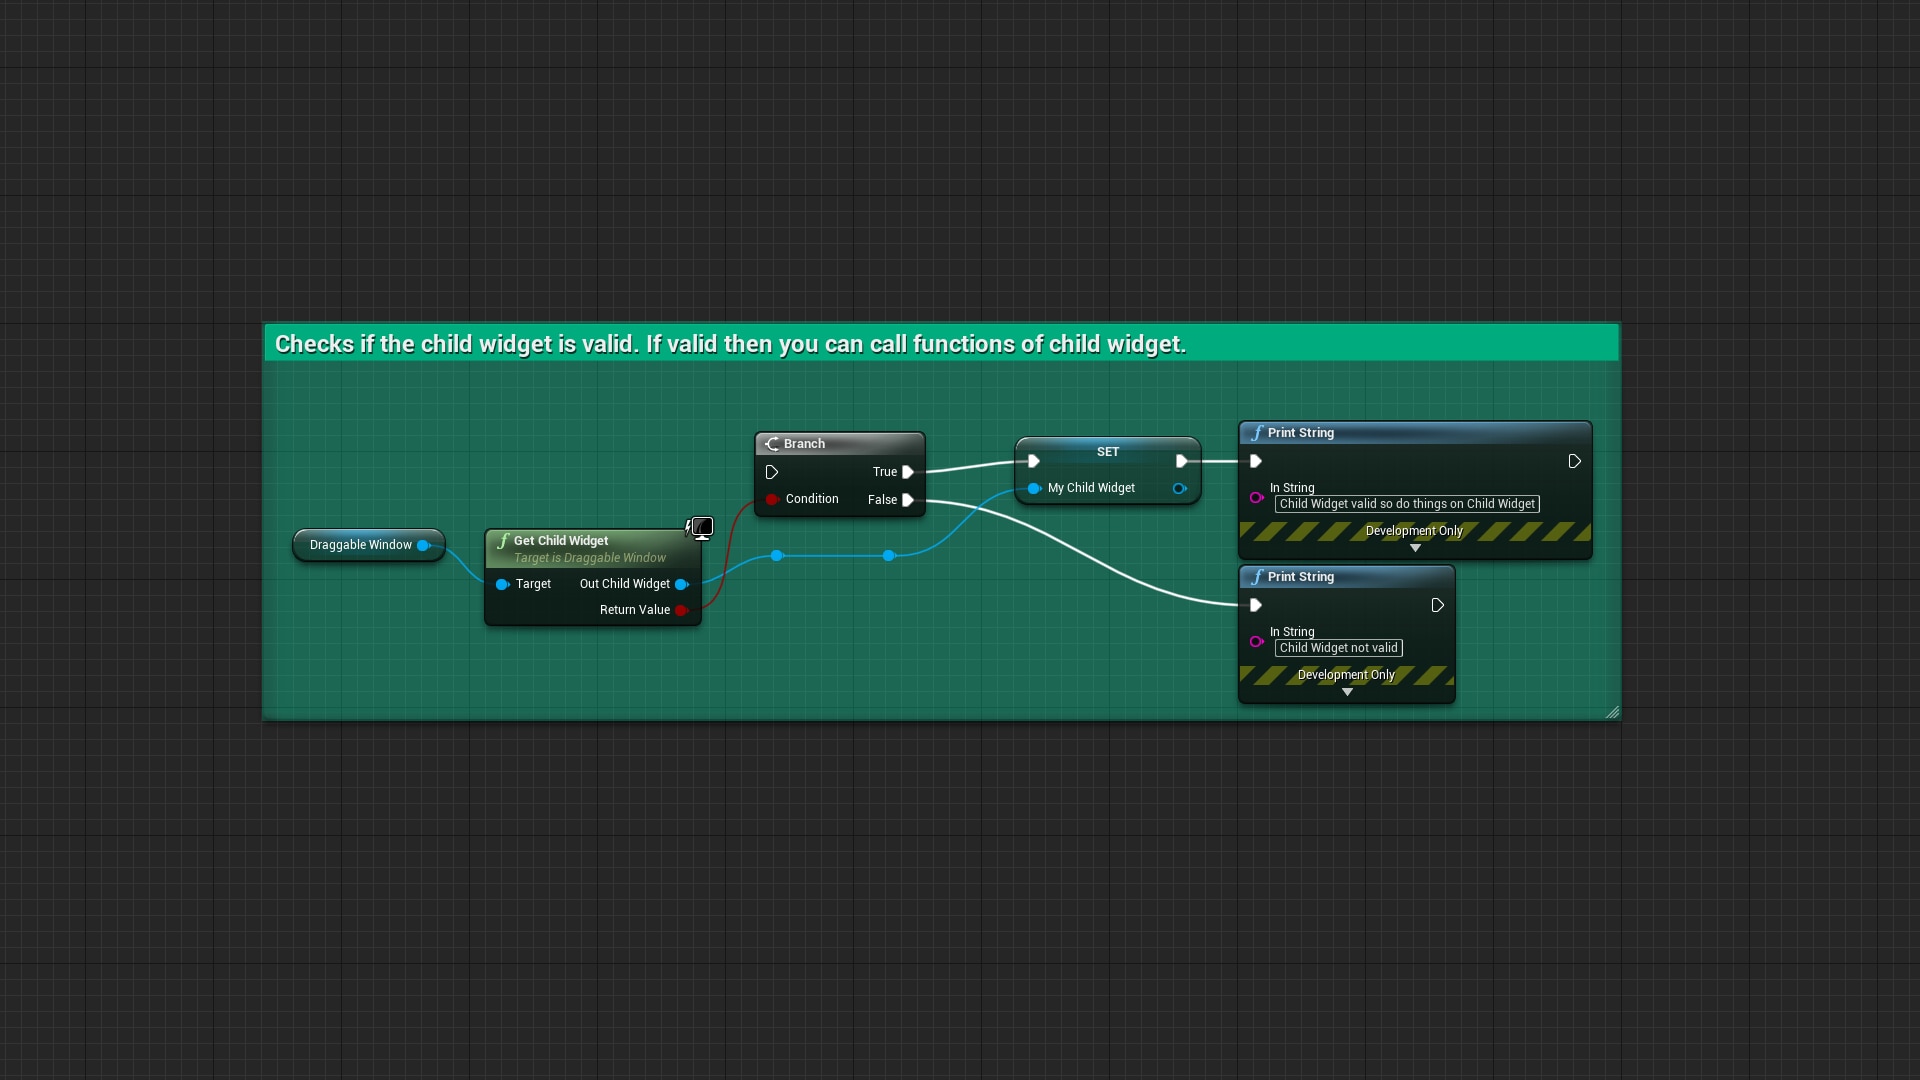Expand advanced pins under lower Development Only banner
1920x1080 pixels.
tap(1347, 691)
